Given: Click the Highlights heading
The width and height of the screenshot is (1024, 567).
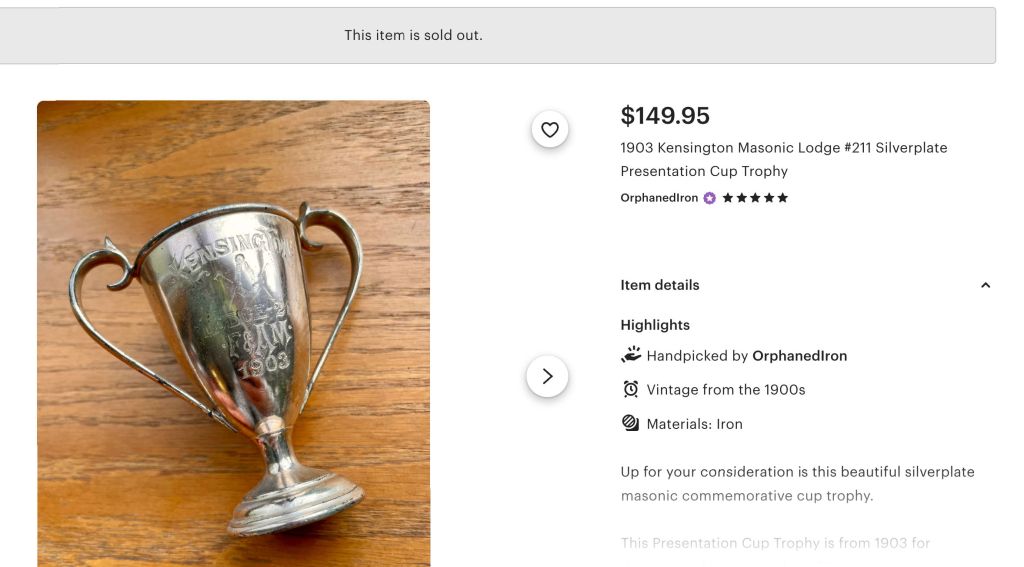Looking at the screenshot, I should click(x=655, y=325).
